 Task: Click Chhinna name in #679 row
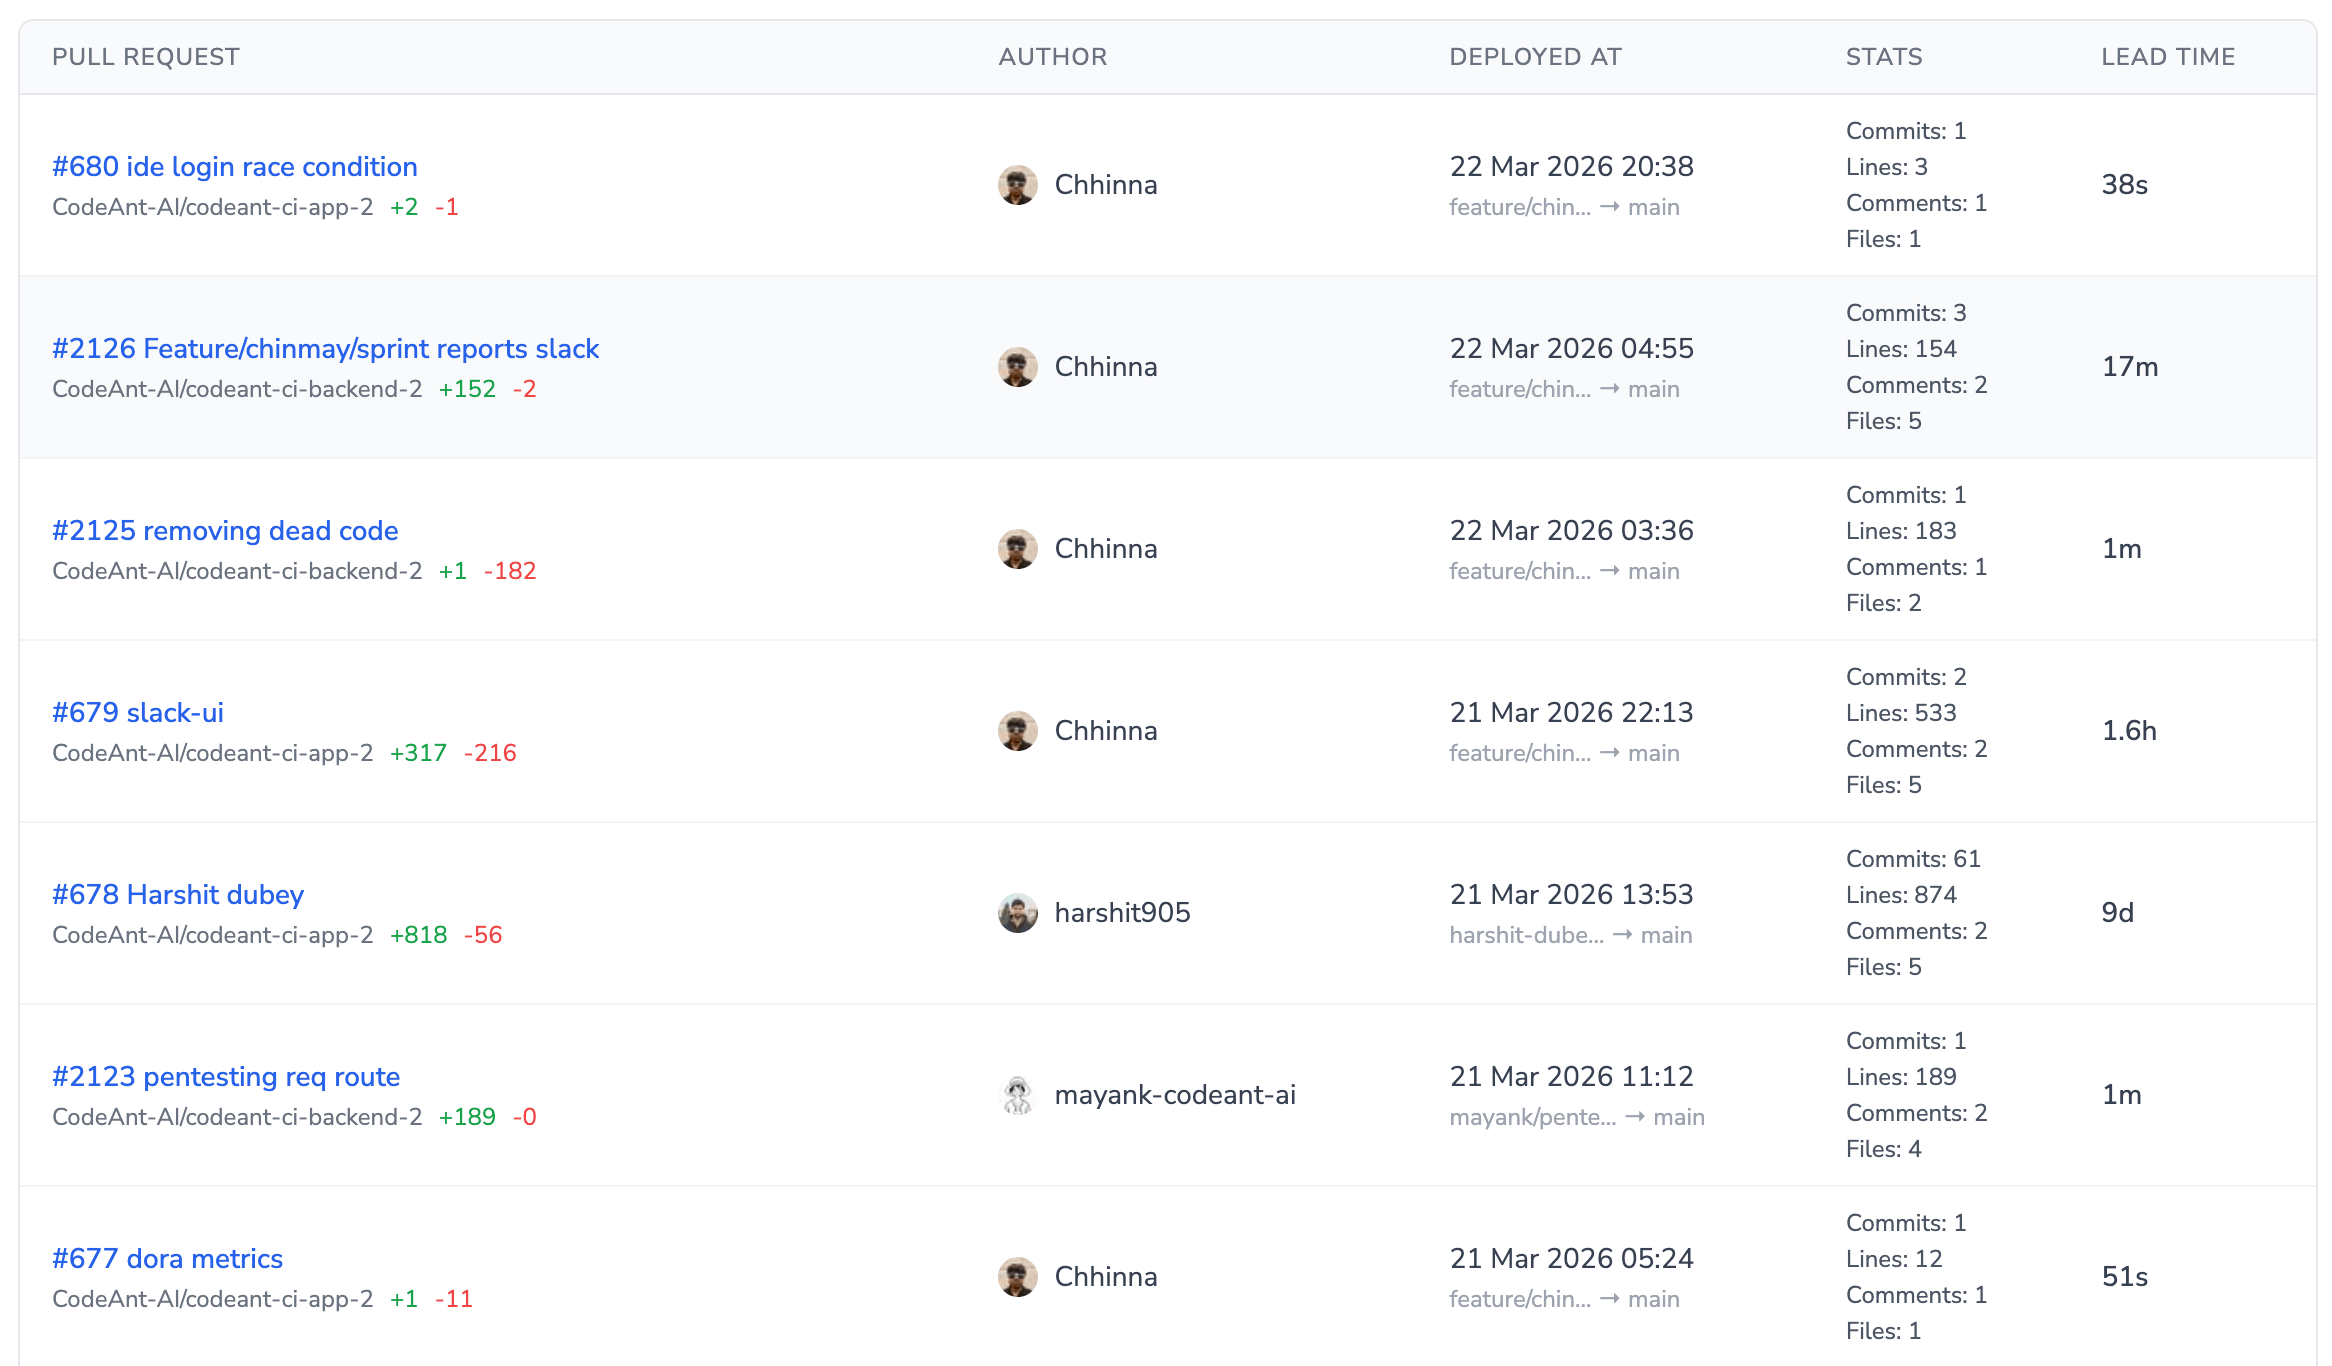point(1106,730)
